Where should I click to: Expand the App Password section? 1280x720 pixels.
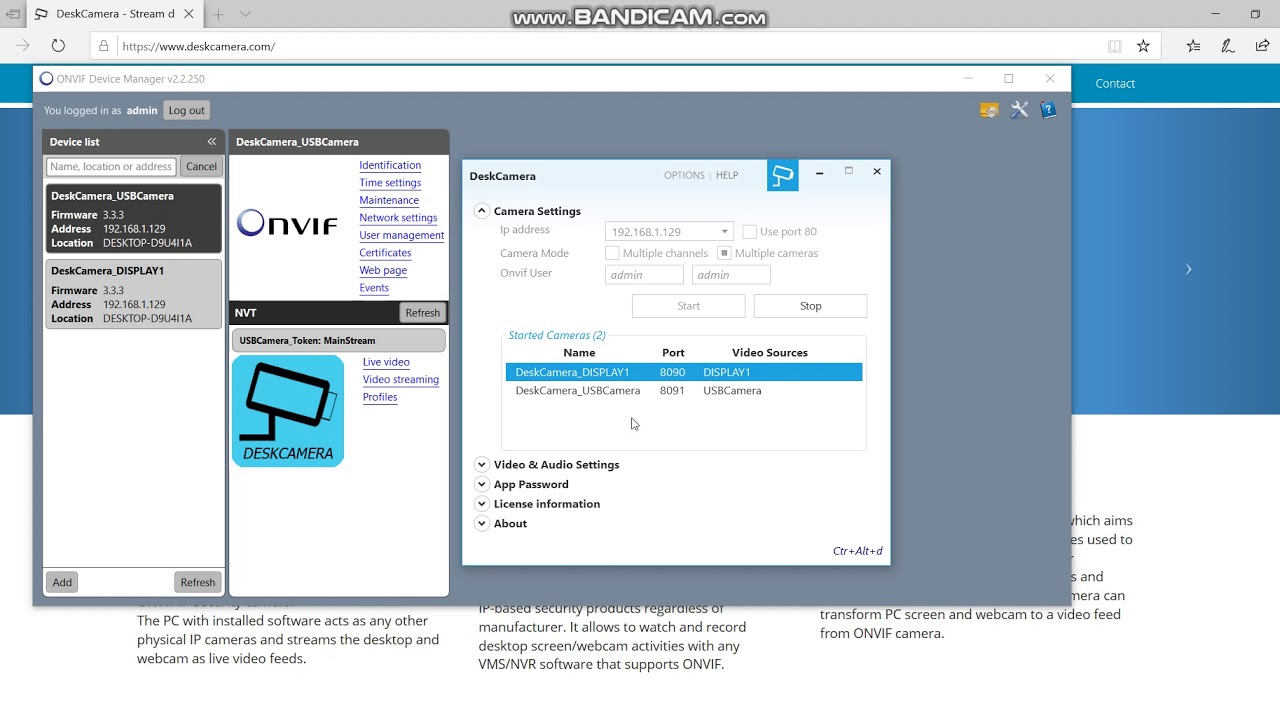tap(482, 484)
